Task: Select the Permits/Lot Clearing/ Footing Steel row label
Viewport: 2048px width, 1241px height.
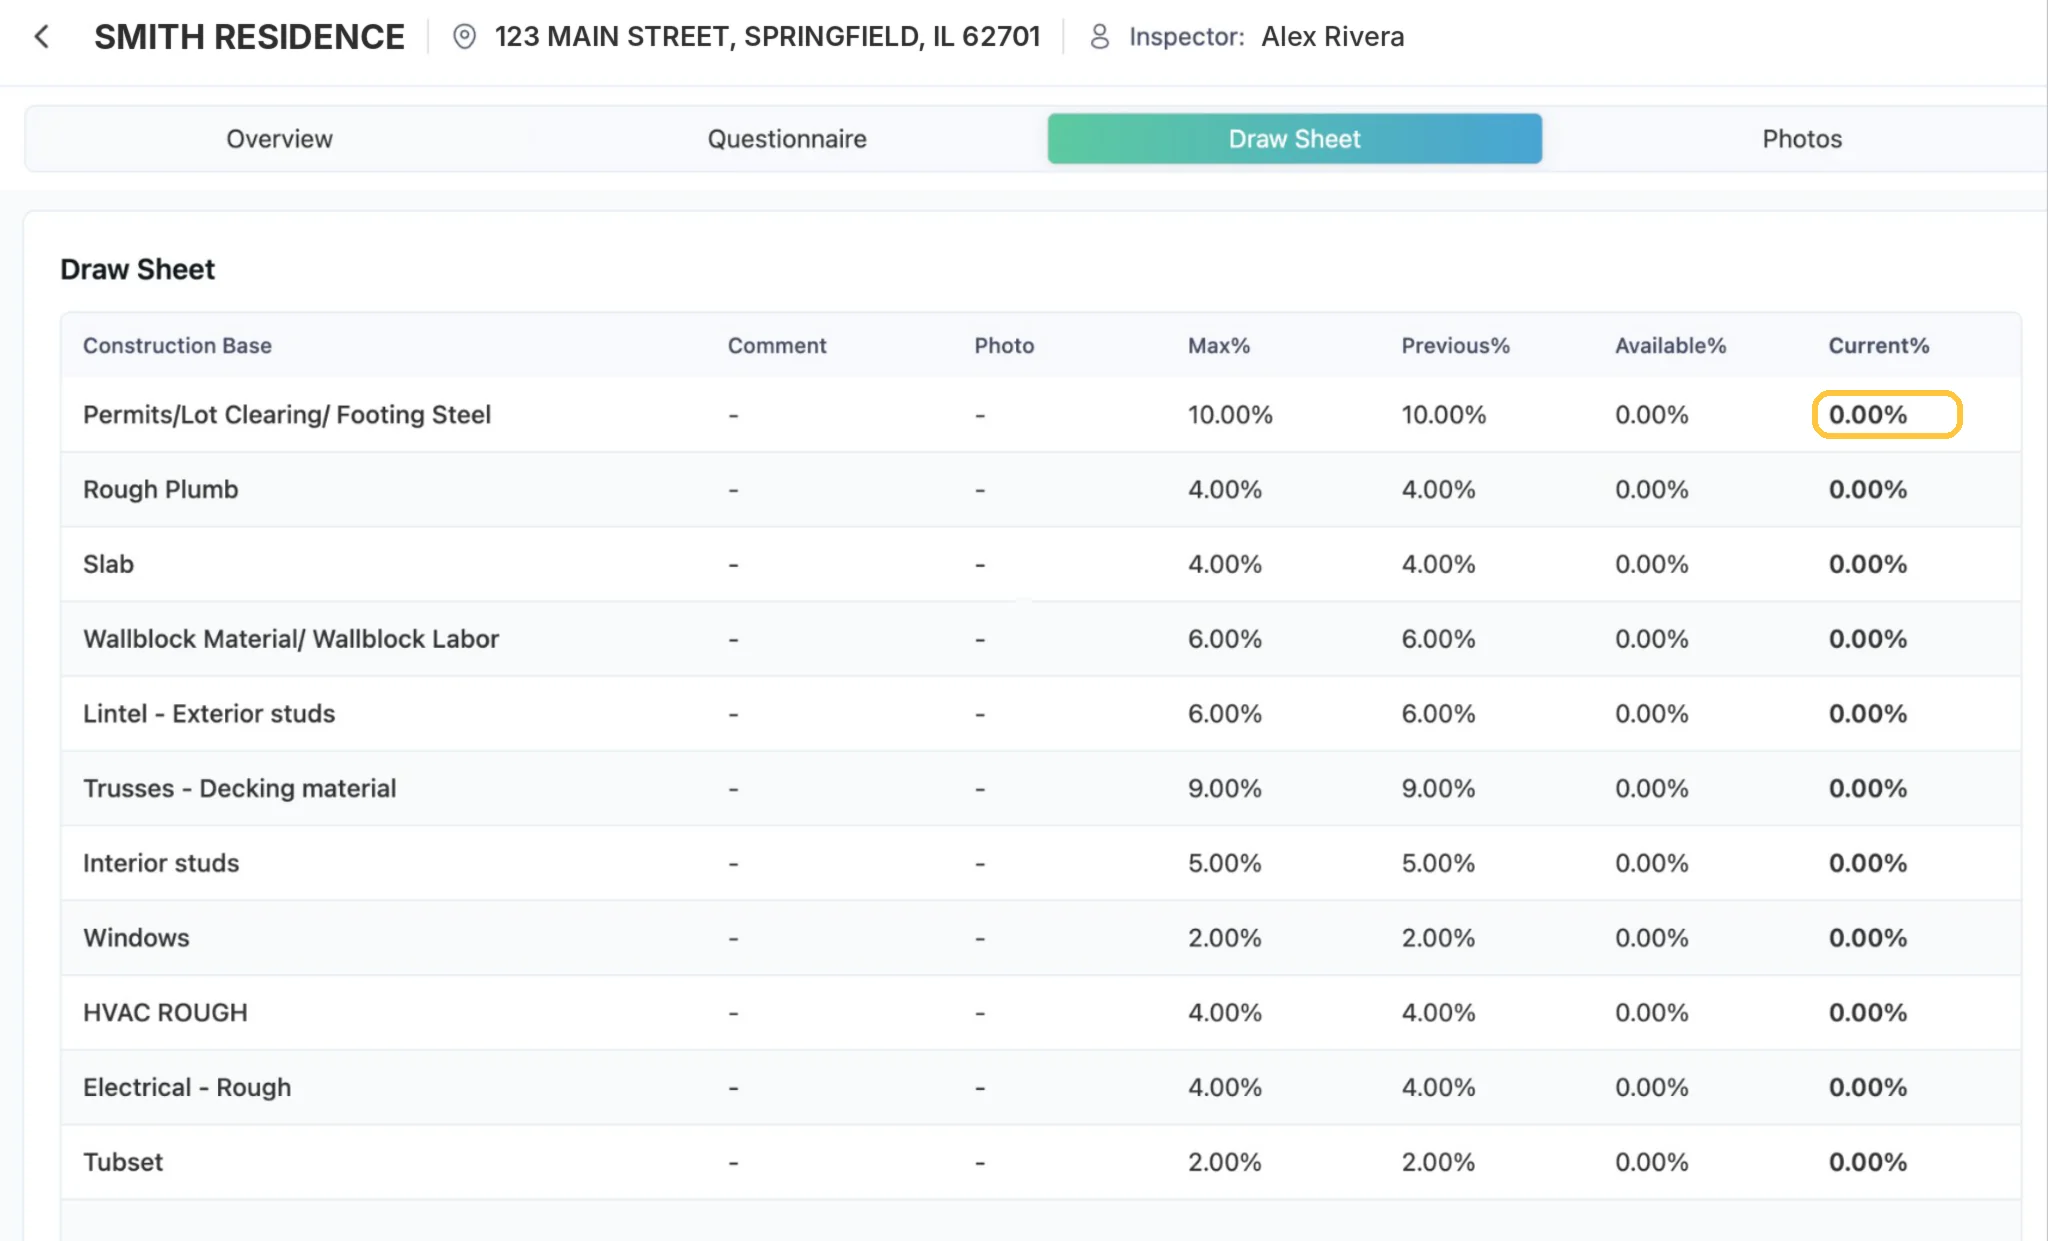Action: [287, 415]
